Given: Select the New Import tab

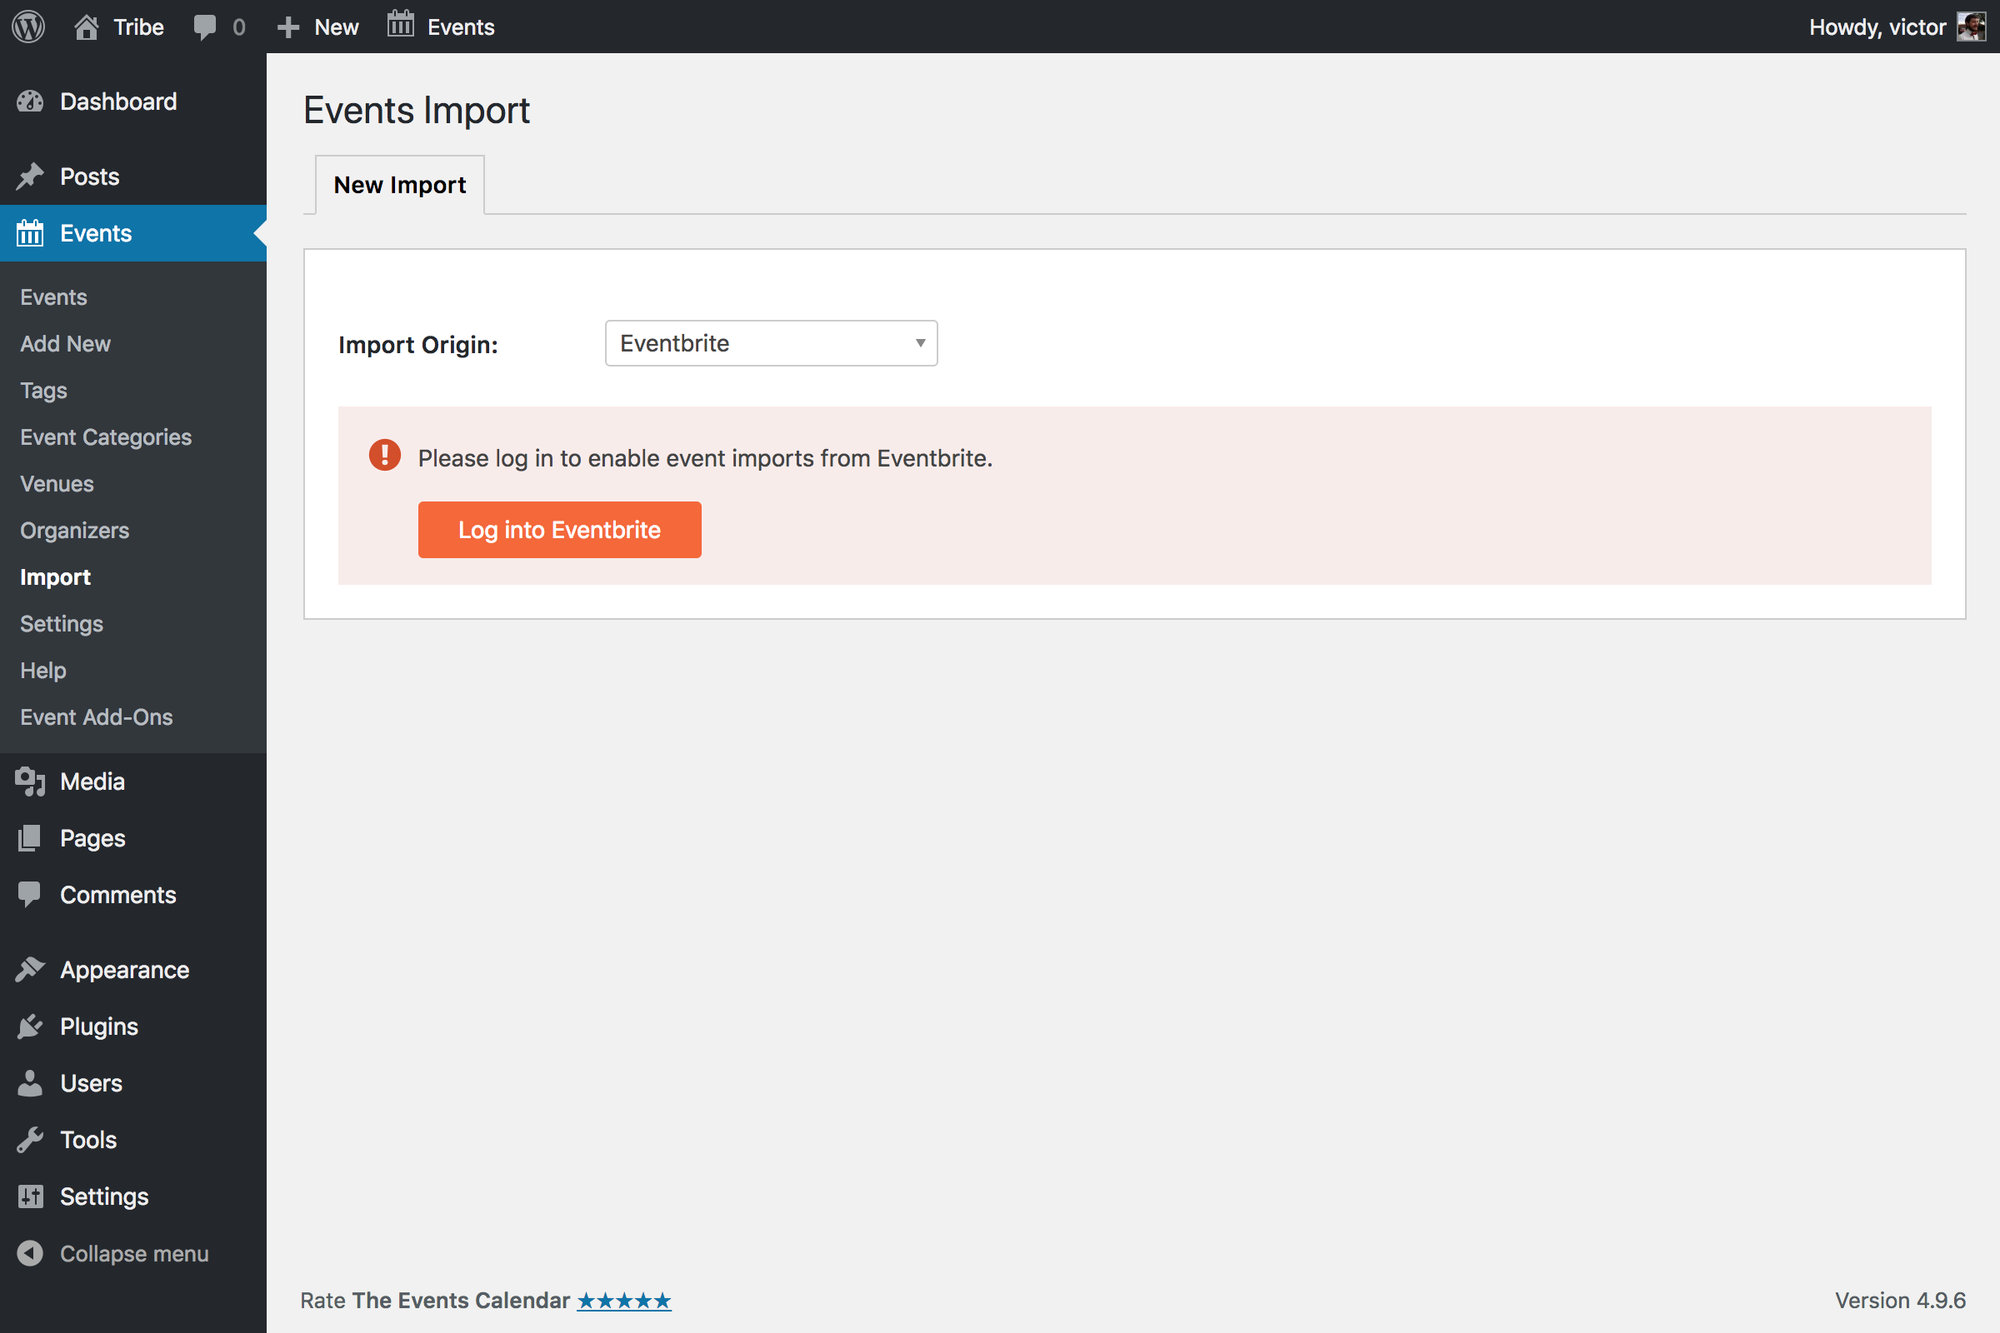Looking at the screenshot, I should (400, 185).
